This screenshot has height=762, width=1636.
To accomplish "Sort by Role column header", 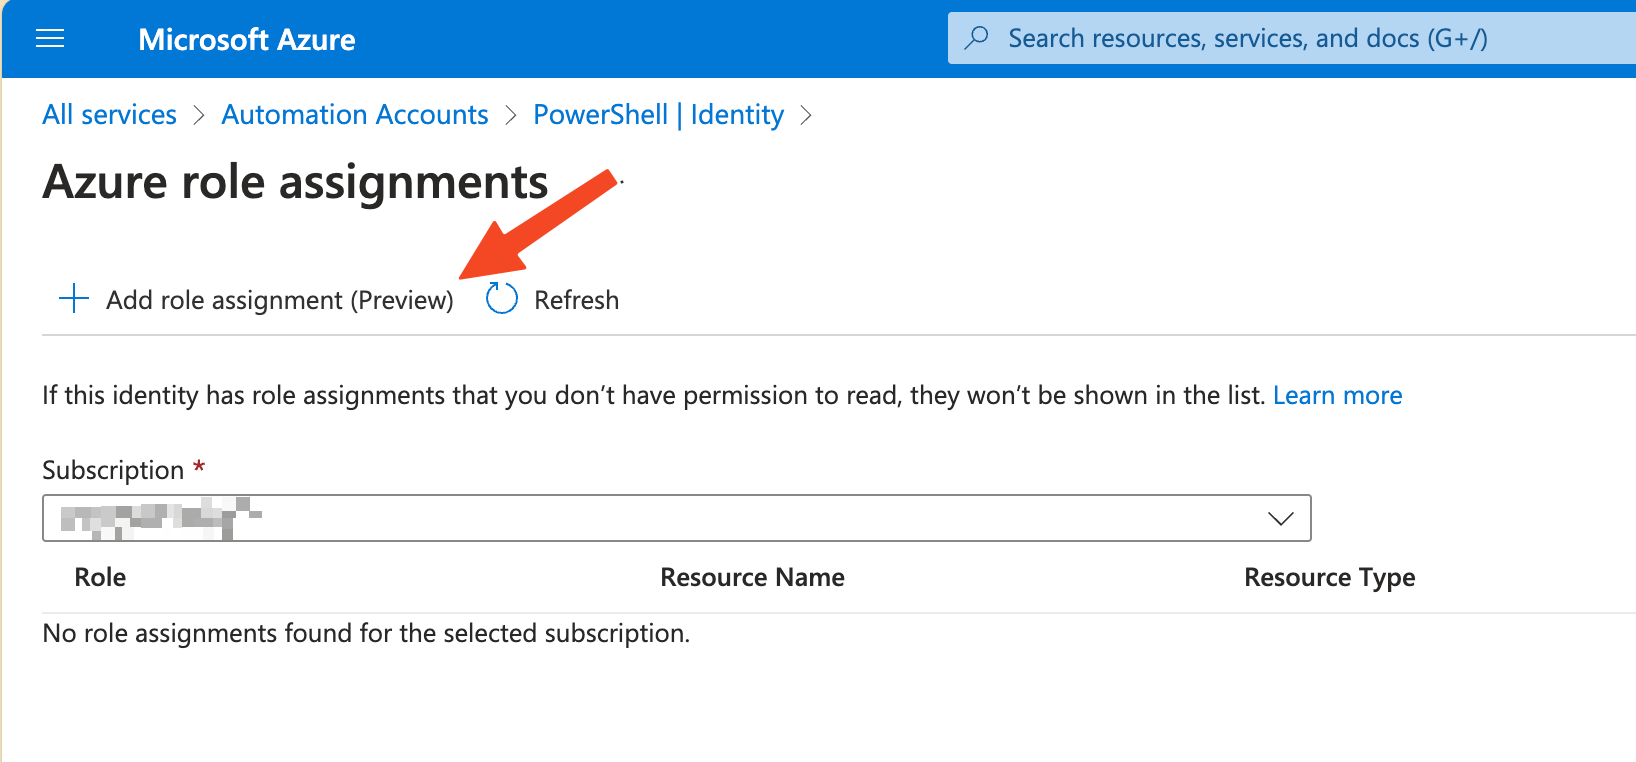I will [x=100, y=577].
